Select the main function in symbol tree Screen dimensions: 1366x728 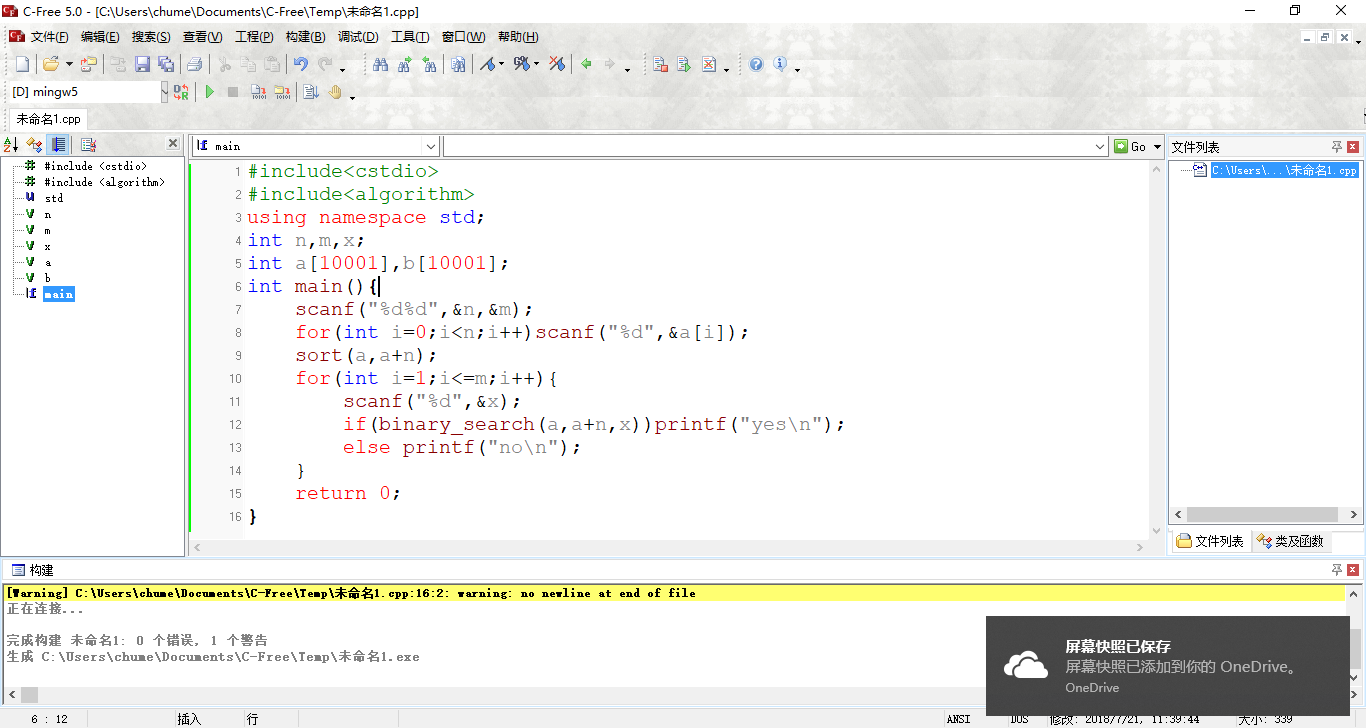tap(58, 294)
